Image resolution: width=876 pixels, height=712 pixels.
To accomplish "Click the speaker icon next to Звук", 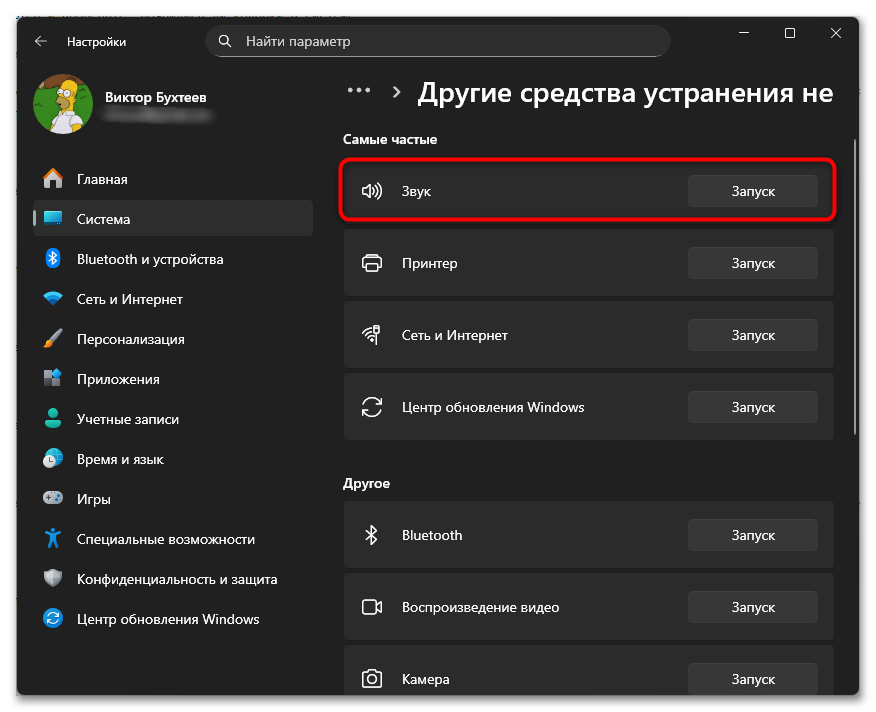I will pyautogui.click(x=372, y=190).
